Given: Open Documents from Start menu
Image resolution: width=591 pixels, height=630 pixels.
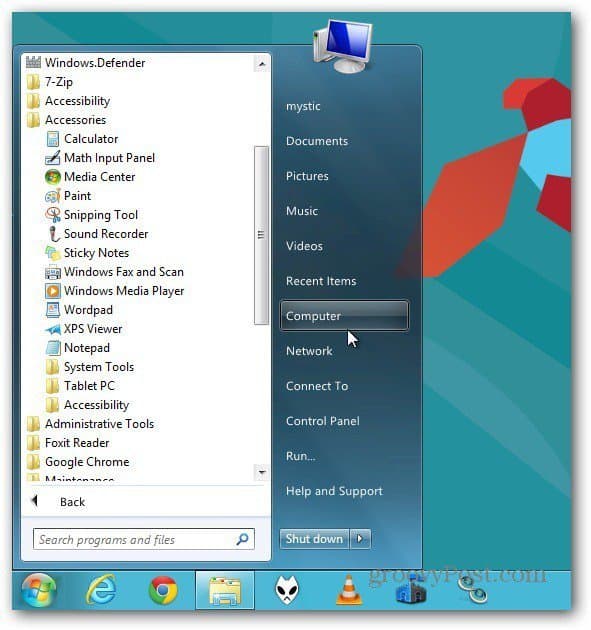Looking at the screenshot, I should 317,141.
